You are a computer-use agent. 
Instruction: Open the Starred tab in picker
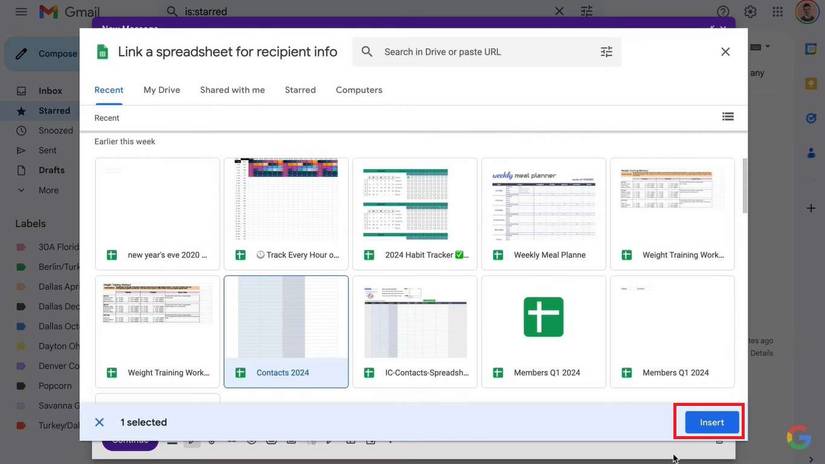pyautogui.click(x=300, y=90)
